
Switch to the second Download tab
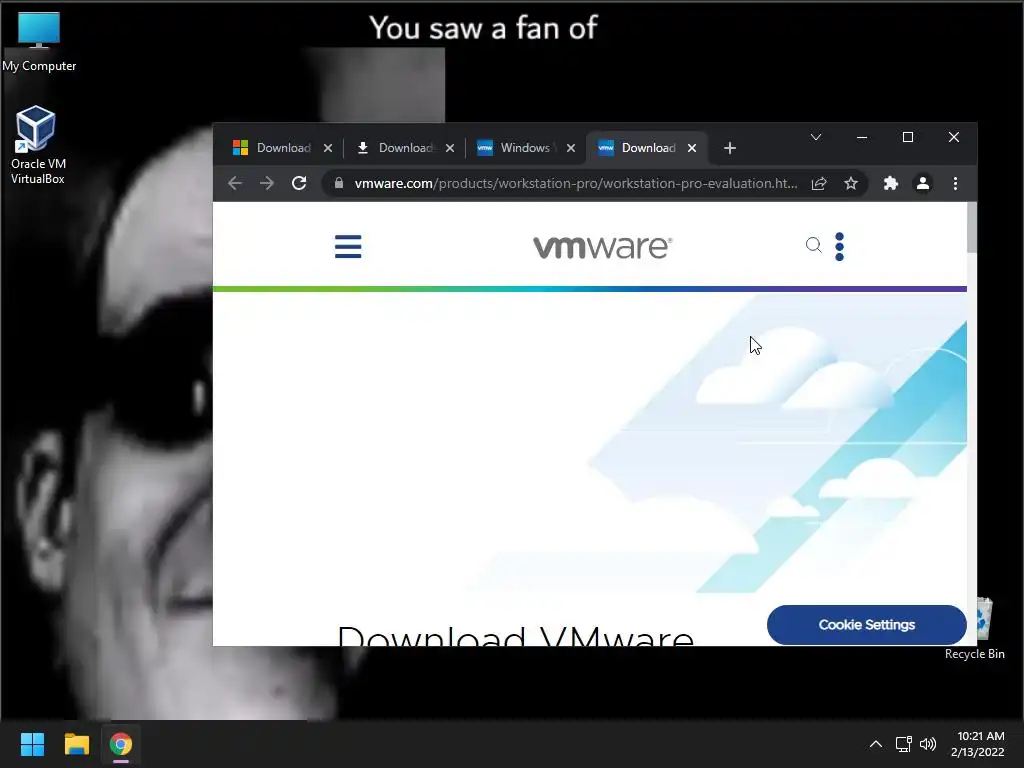coord(395,148)
